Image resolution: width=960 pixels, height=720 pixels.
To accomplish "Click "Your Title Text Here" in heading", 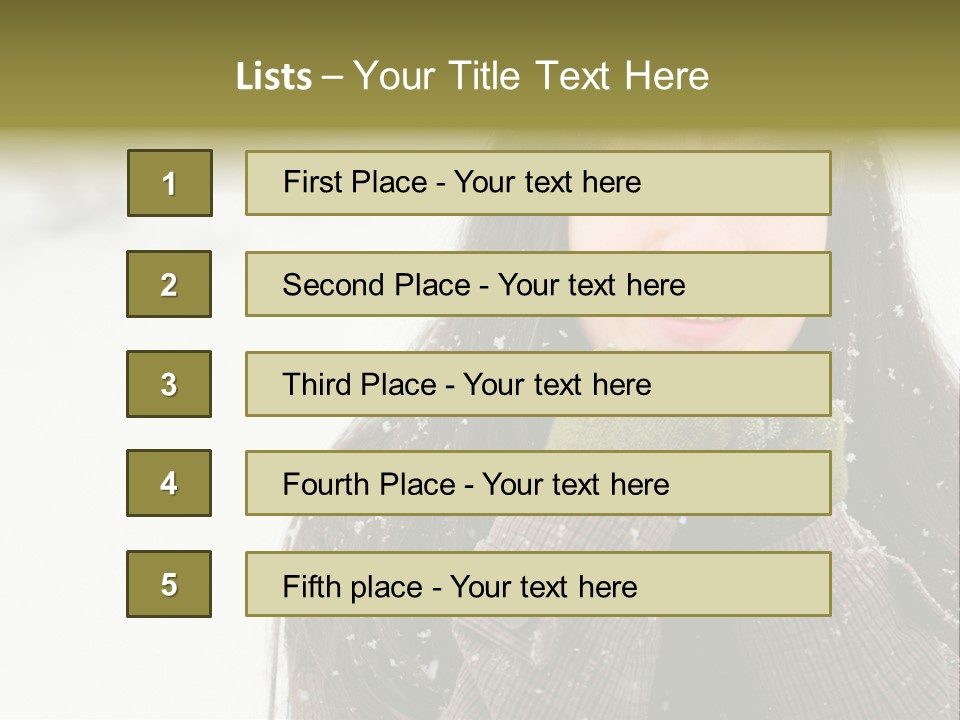I will click(531, 76).
